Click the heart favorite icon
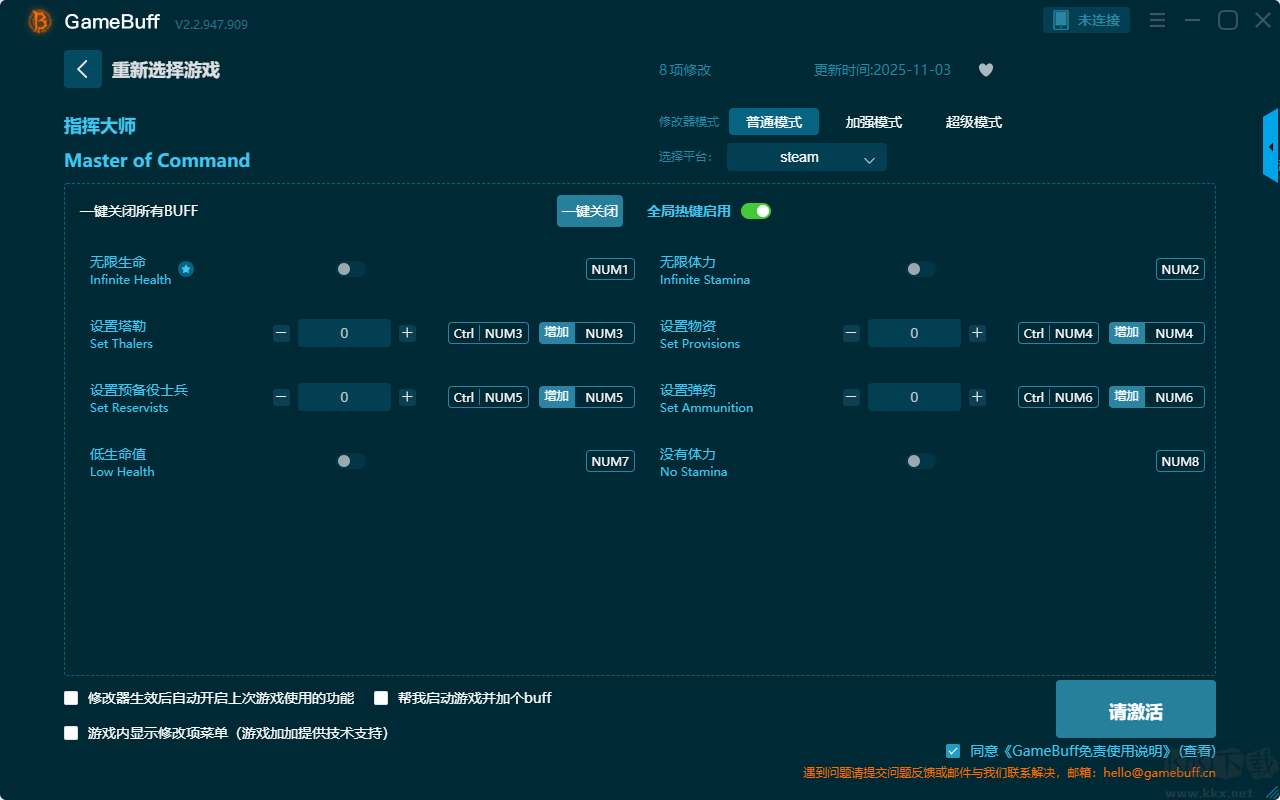 (x=986, y=70)
